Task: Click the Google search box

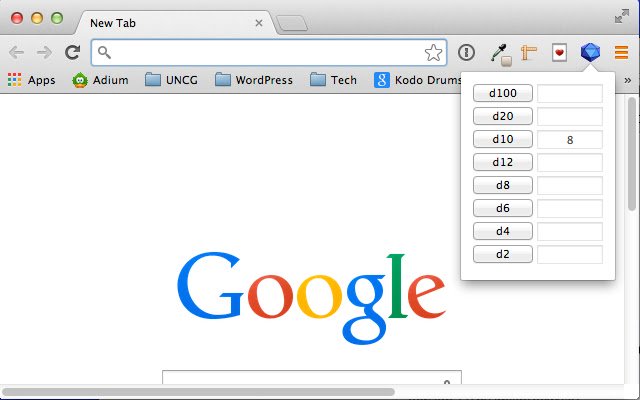Action: [312, 377]
